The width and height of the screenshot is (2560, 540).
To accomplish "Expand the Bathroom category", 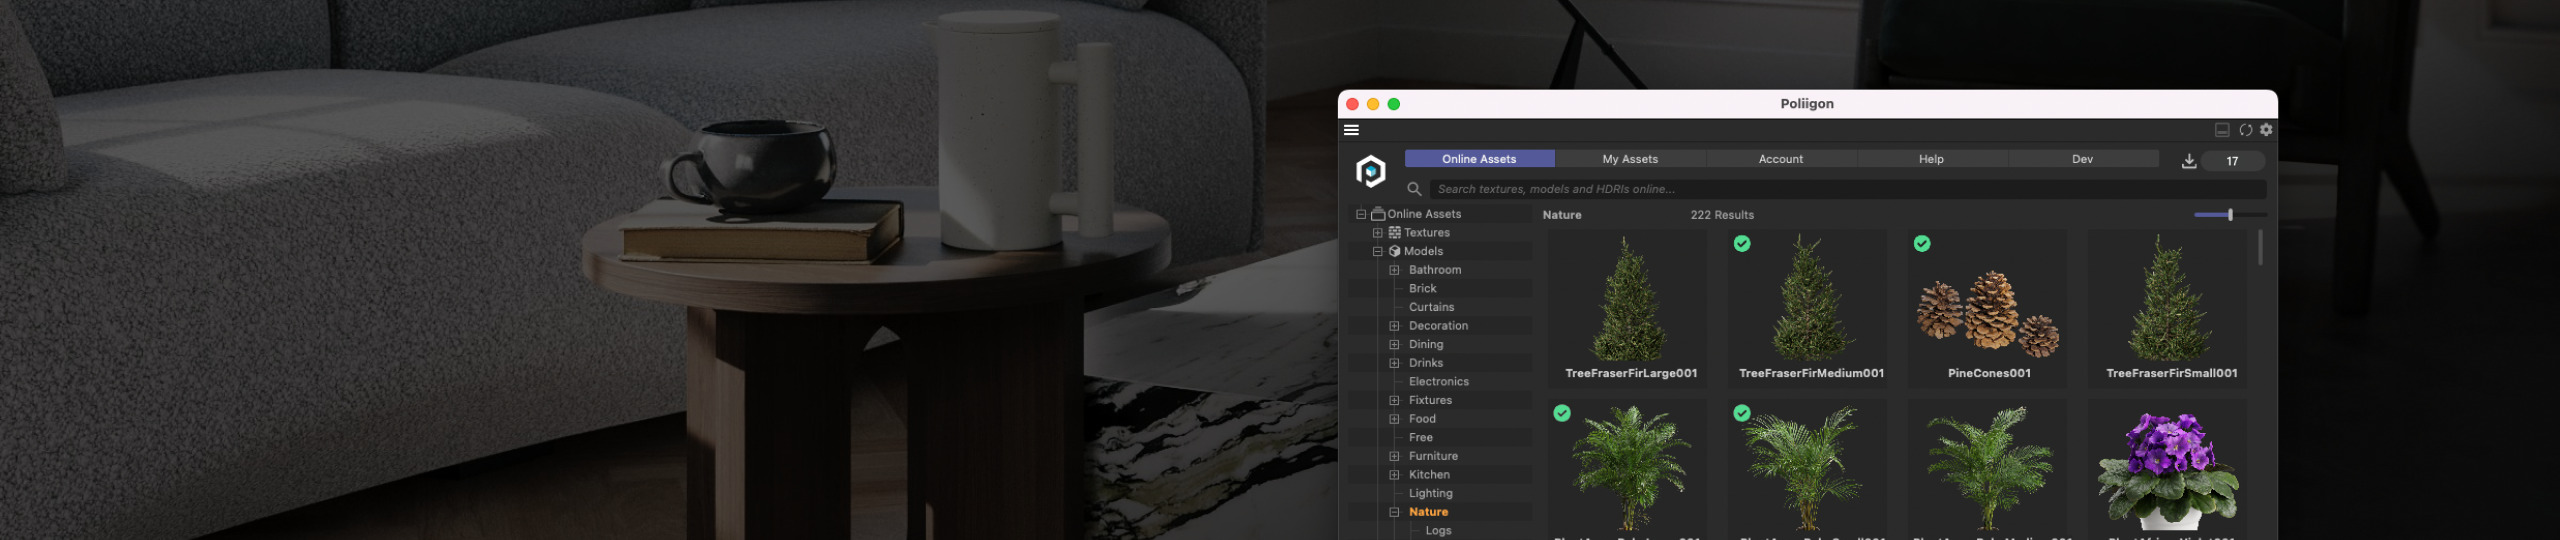I will click(1394, 270).
